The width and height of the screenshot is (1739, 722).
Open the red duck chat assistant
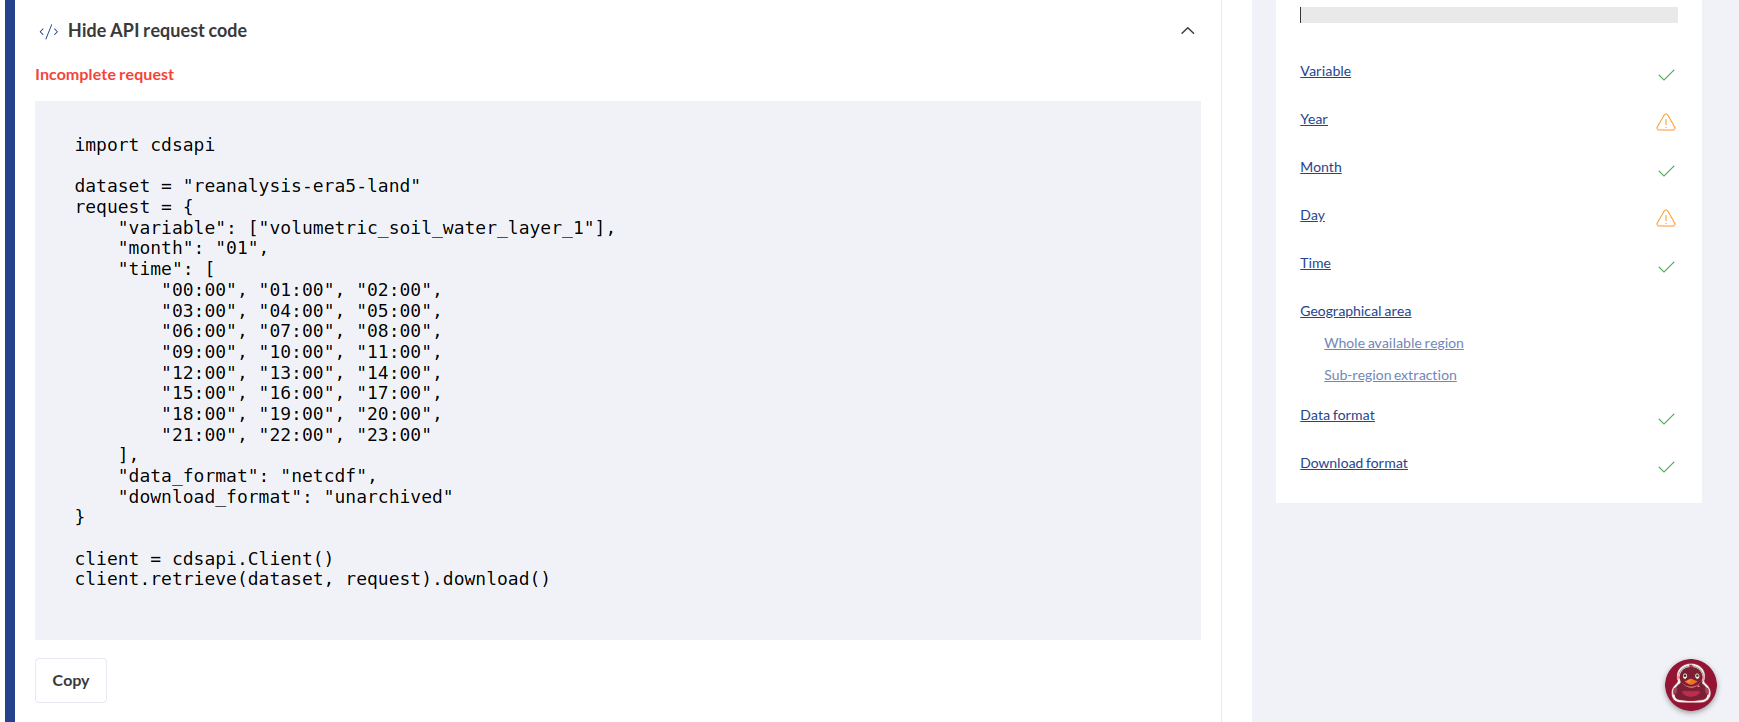[1690, 685]
